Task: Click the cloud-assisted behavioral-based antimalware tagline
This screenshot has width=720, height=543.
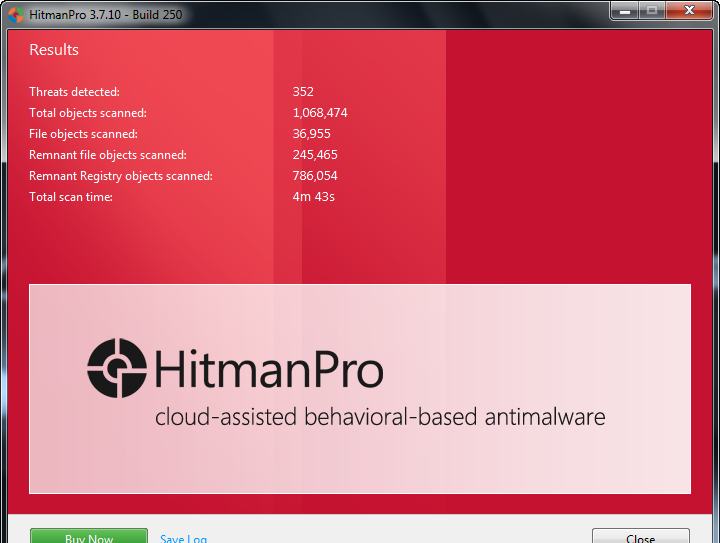Action: click(x=380, y=416)
